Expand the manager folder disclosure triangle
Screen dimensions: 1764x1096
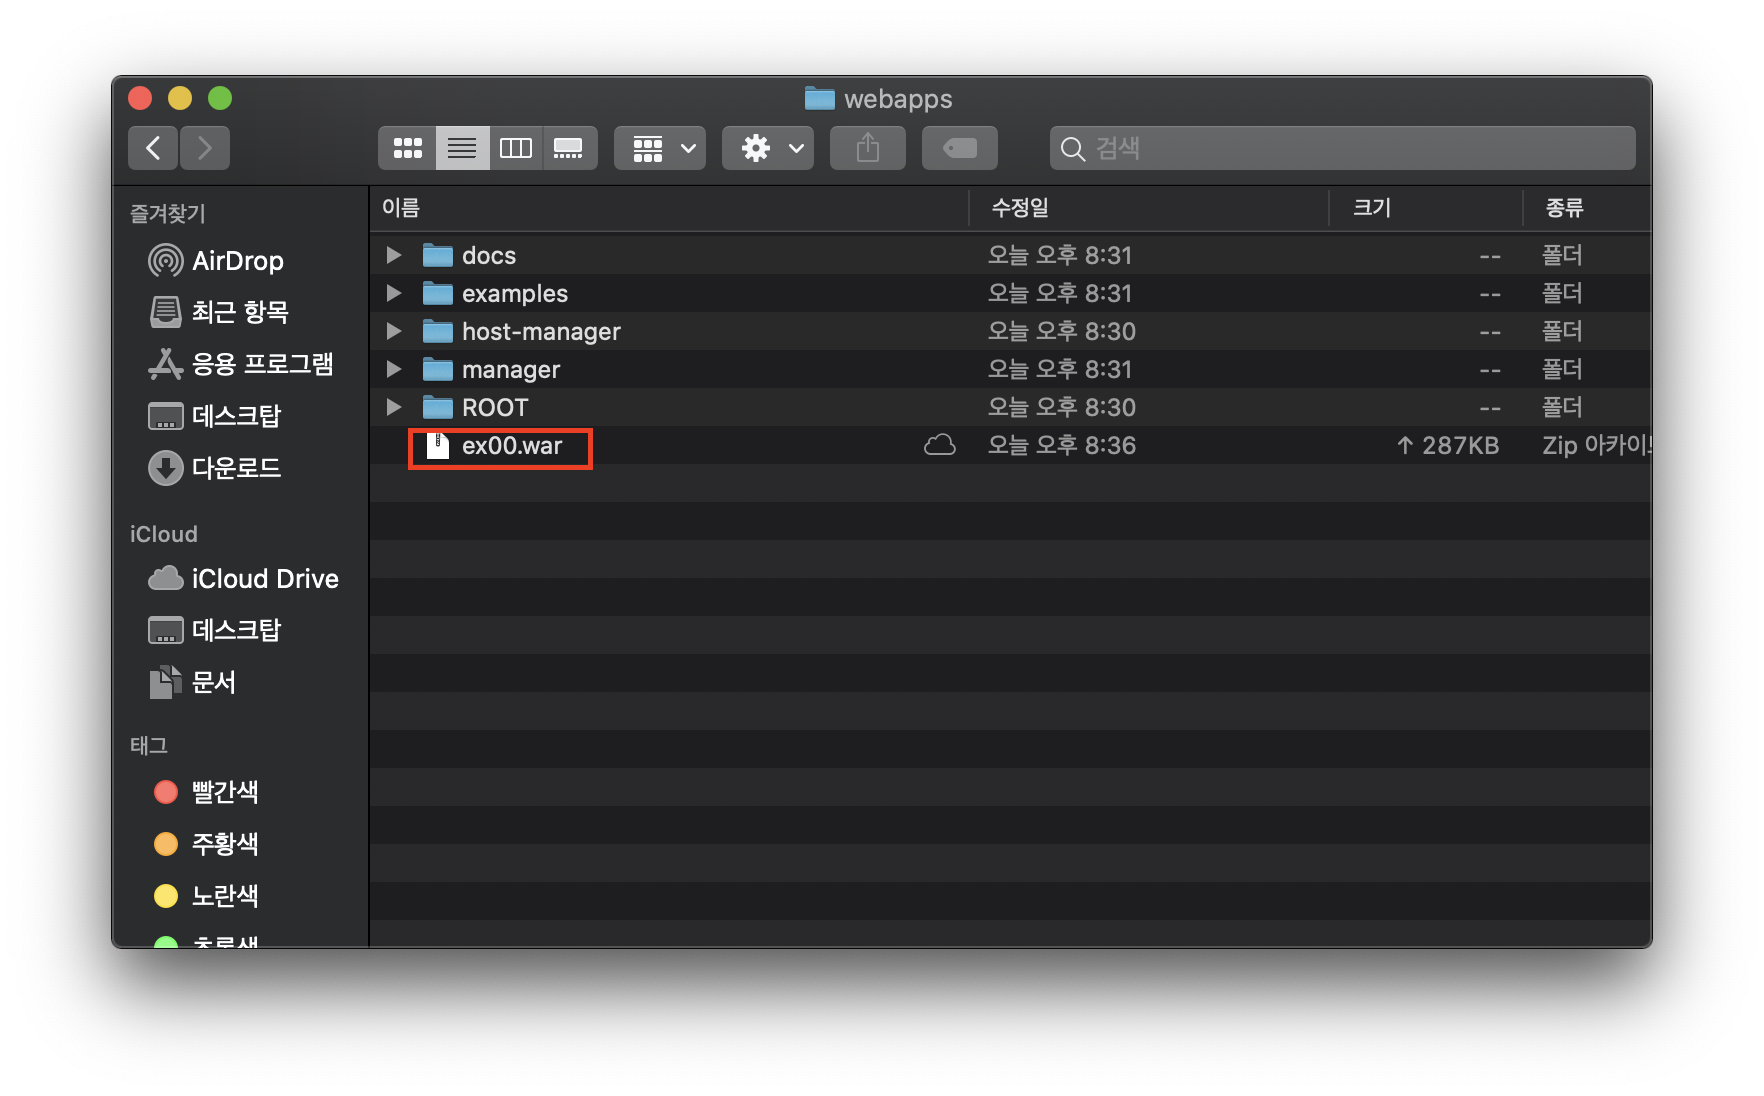(394, 369)
